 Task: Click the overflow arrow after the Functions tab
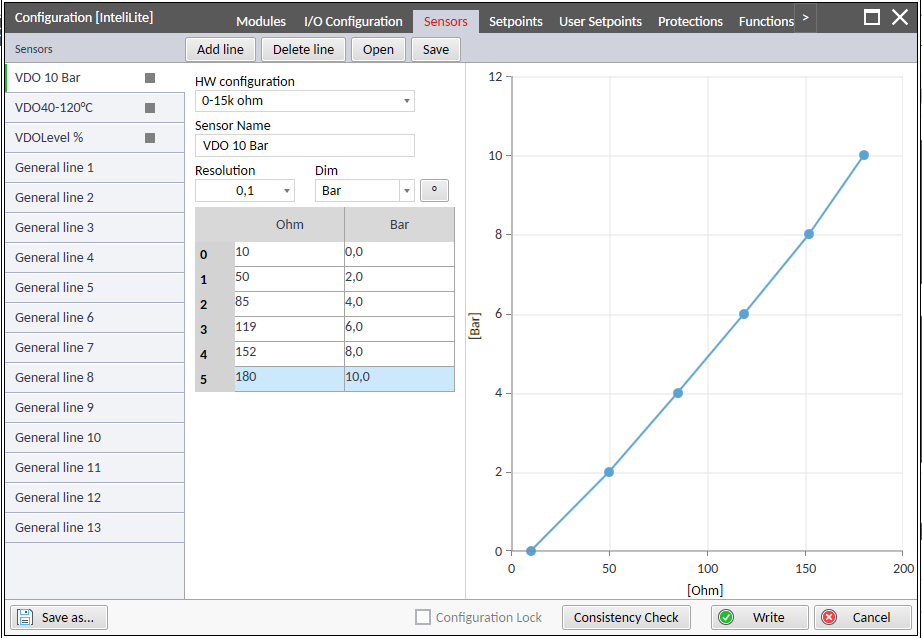806,17
